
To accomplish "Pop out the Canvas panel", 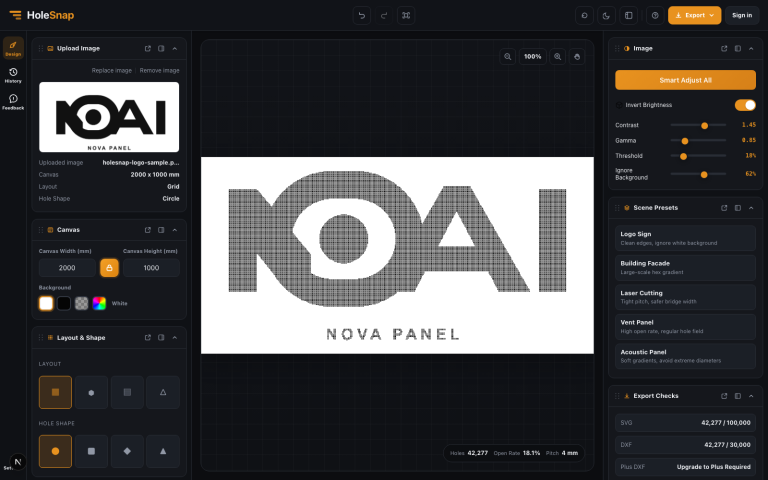I will pos(147,230).
